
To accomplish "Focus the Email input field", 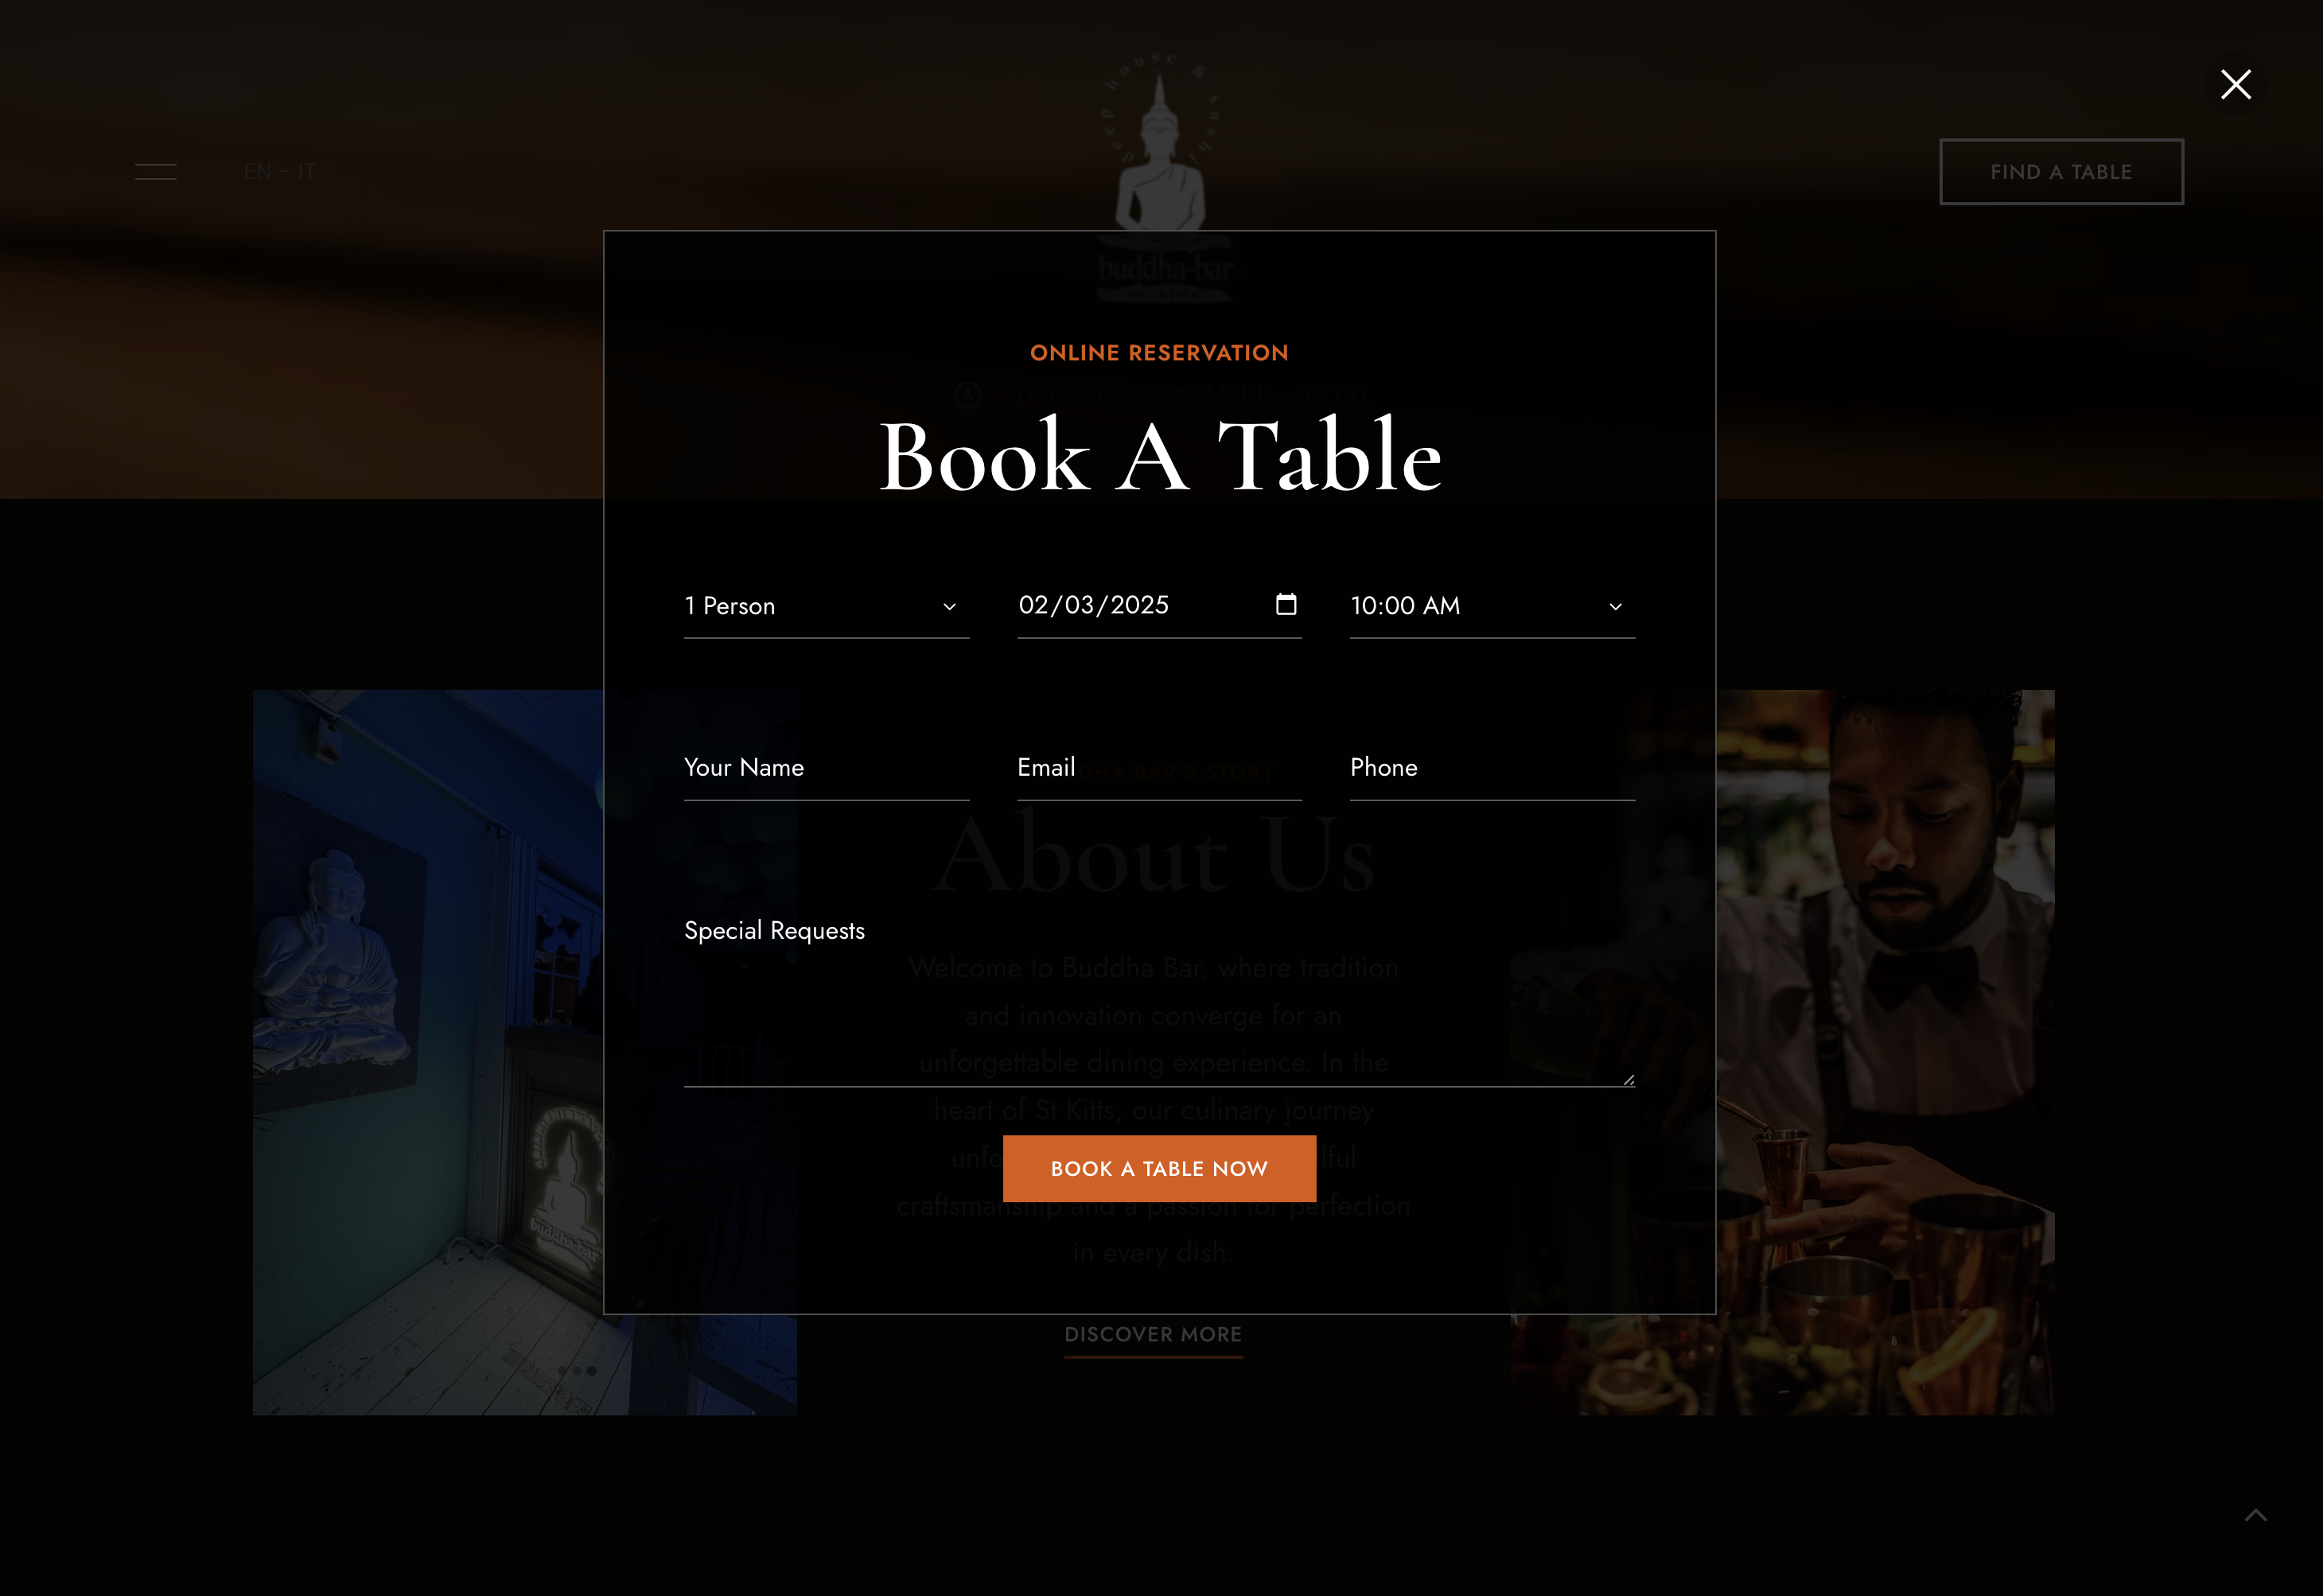I will (1159, 768).
